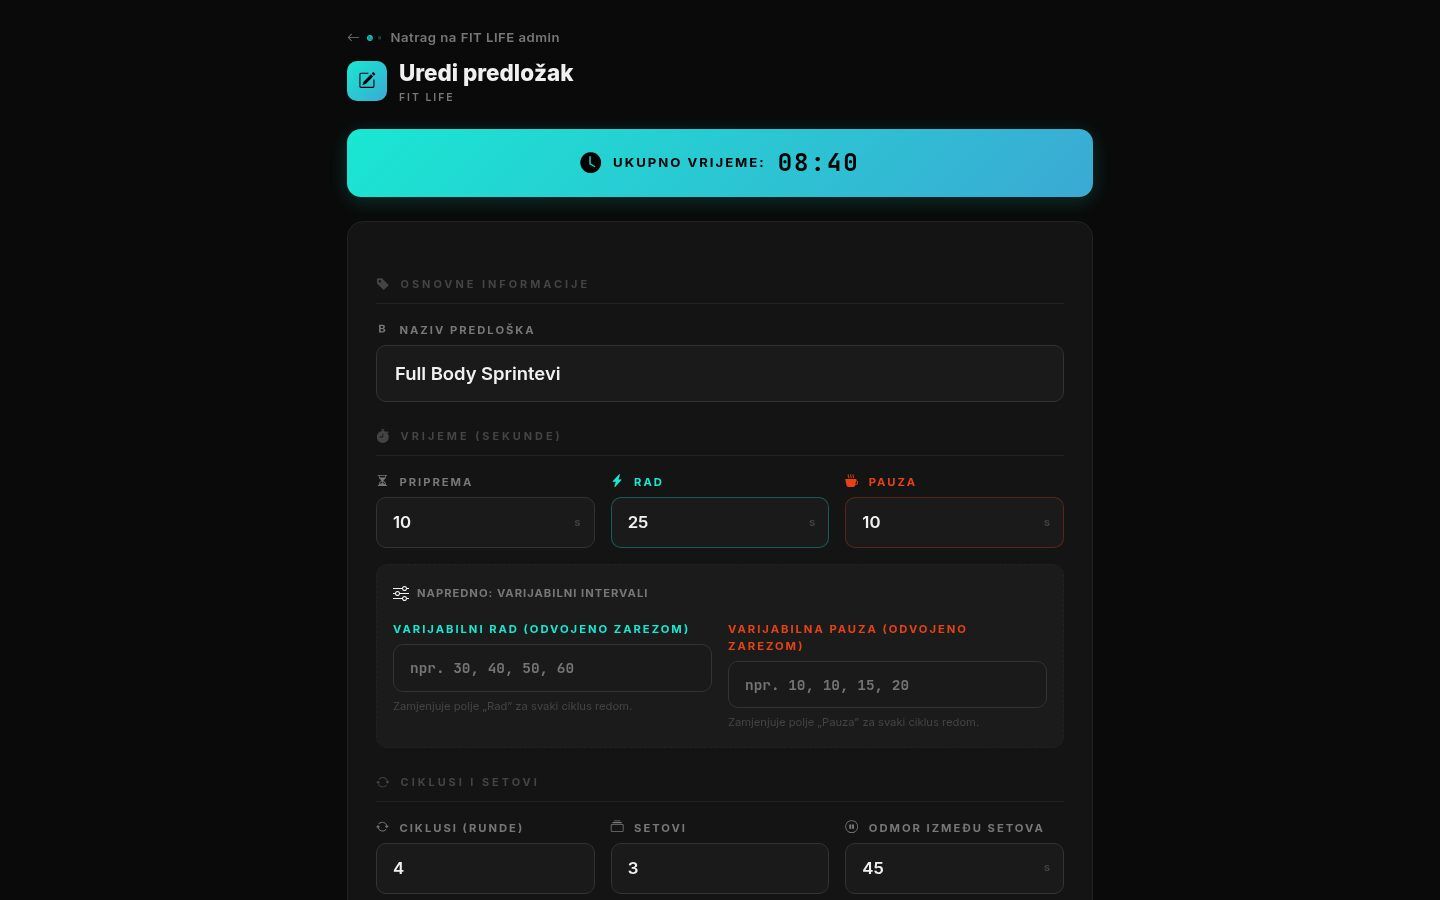Click the stopwatch icon next to VRIJEME (SEKUNDE)

coord(383,435)
